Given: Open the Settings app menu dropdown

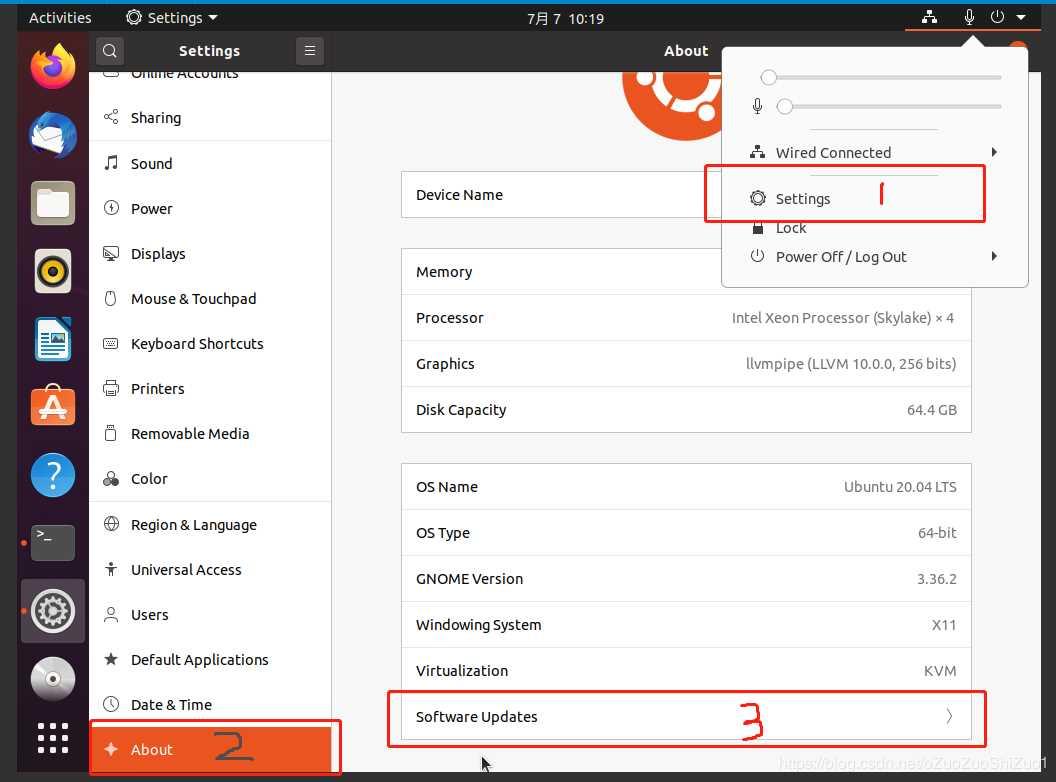Looking at the screenshot, I should (x=172, y=18).
